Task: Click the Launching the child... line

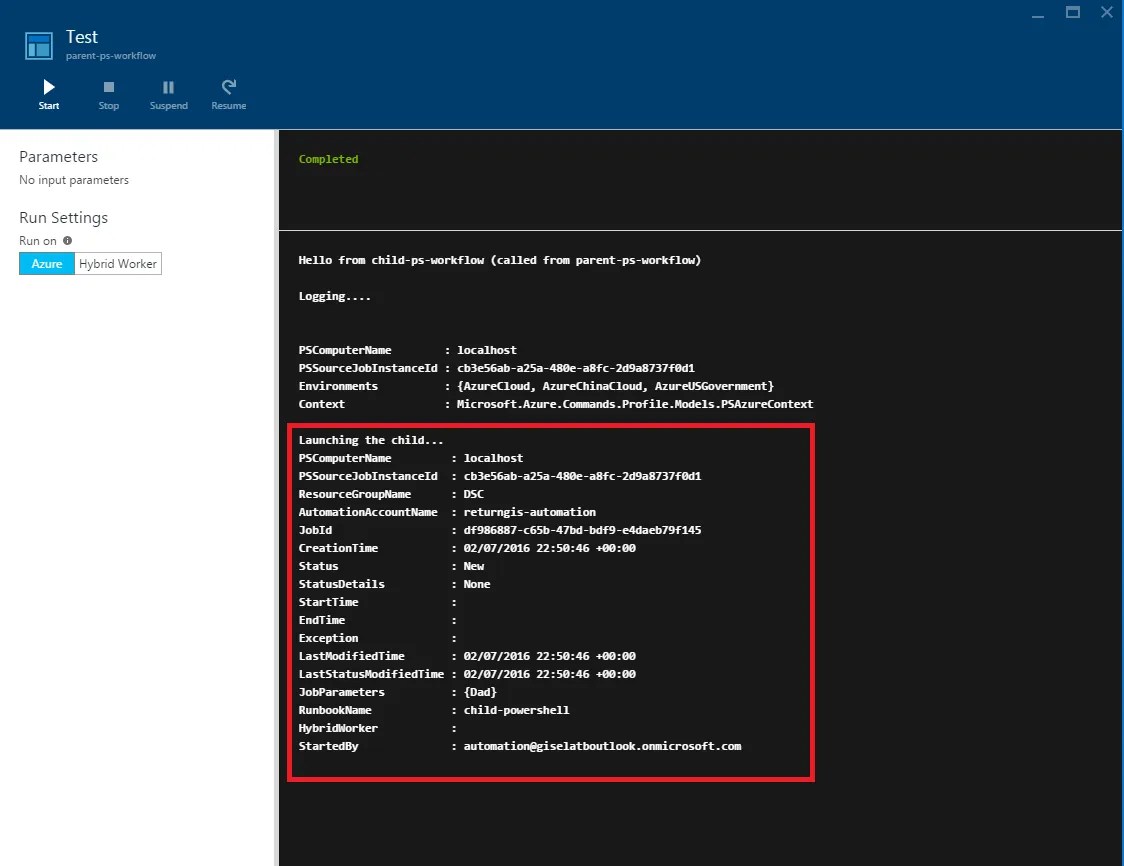Action: coord(371,440)
